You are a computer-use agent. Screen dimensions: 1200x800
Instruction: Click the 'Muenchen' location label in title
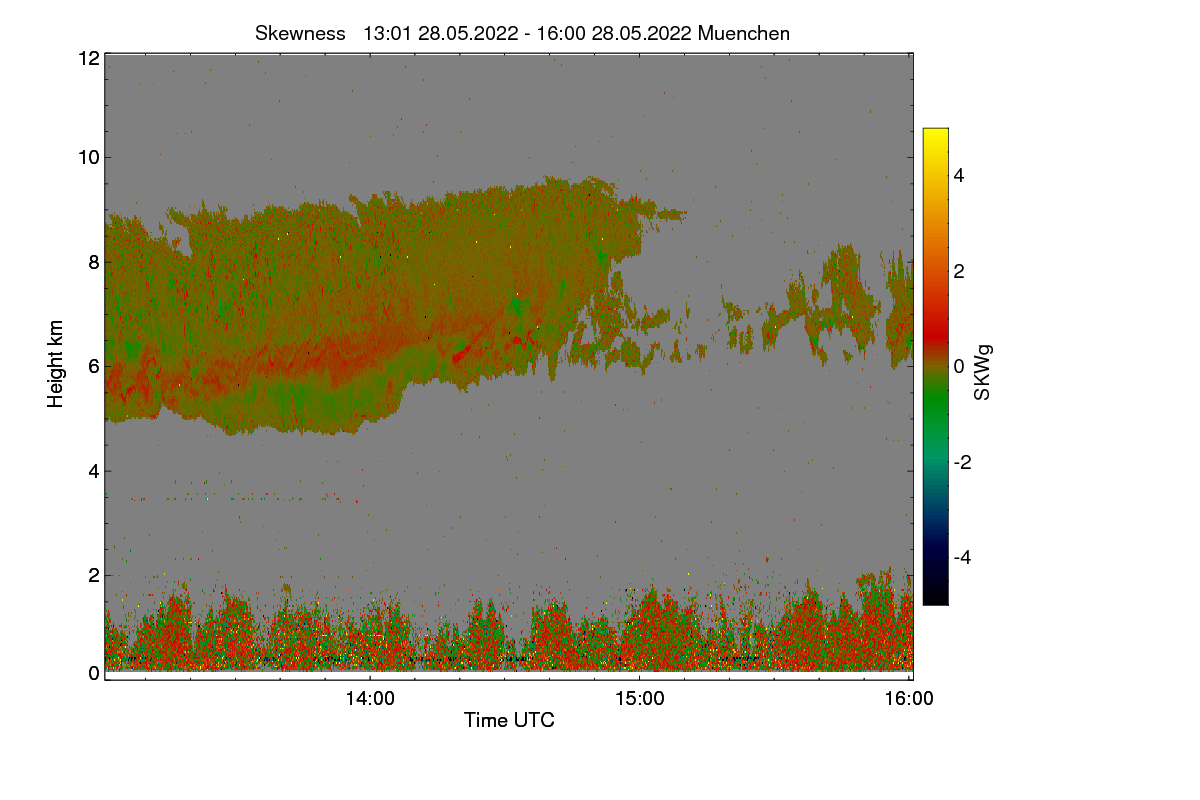click(744, 33)
